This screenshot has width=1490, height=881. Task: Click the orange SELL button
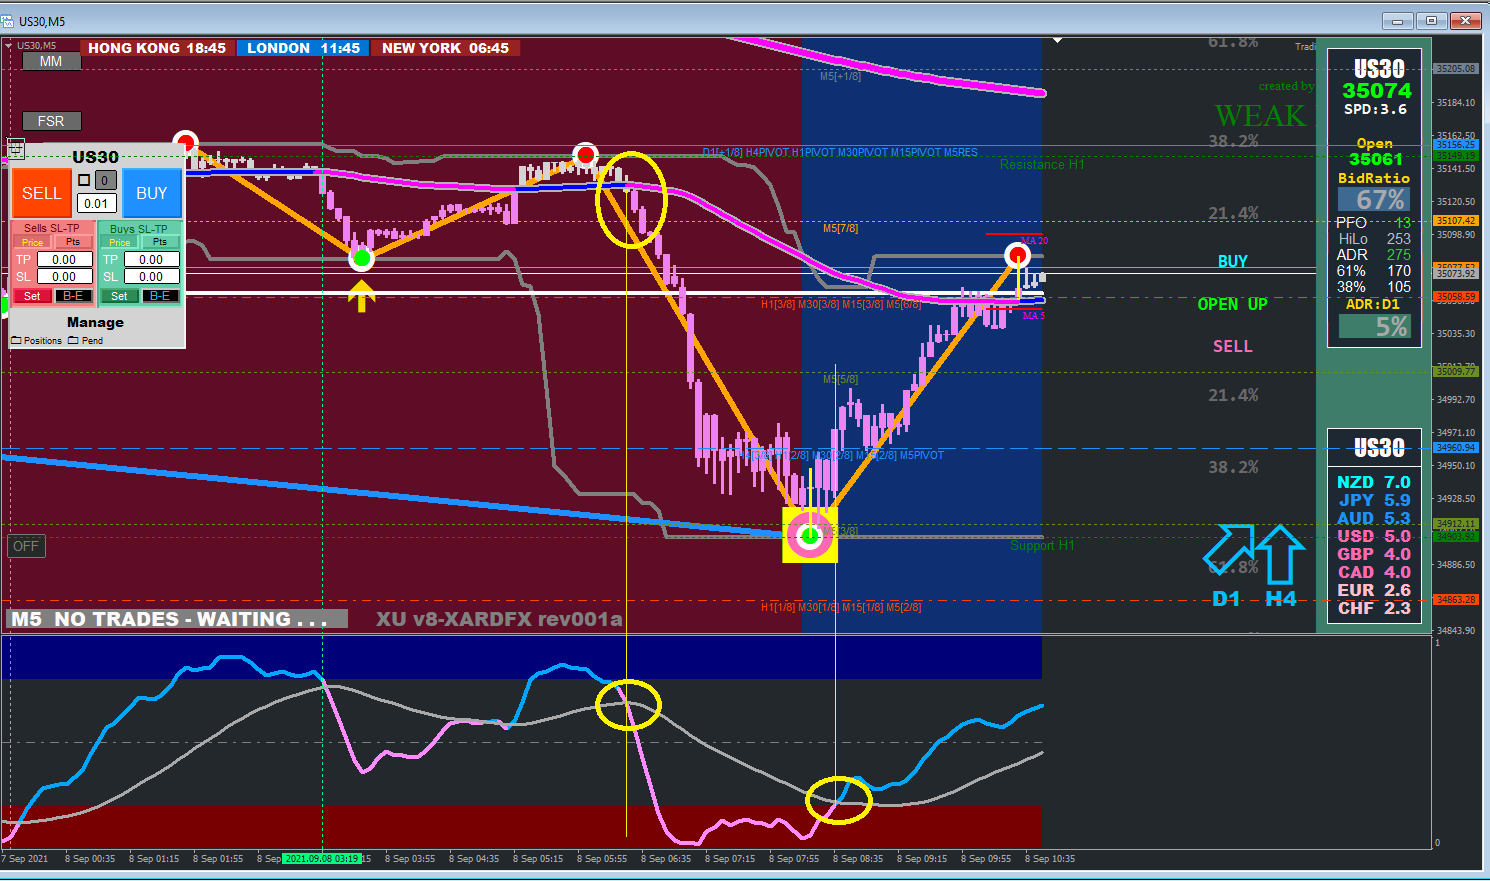tap(41, 193)
